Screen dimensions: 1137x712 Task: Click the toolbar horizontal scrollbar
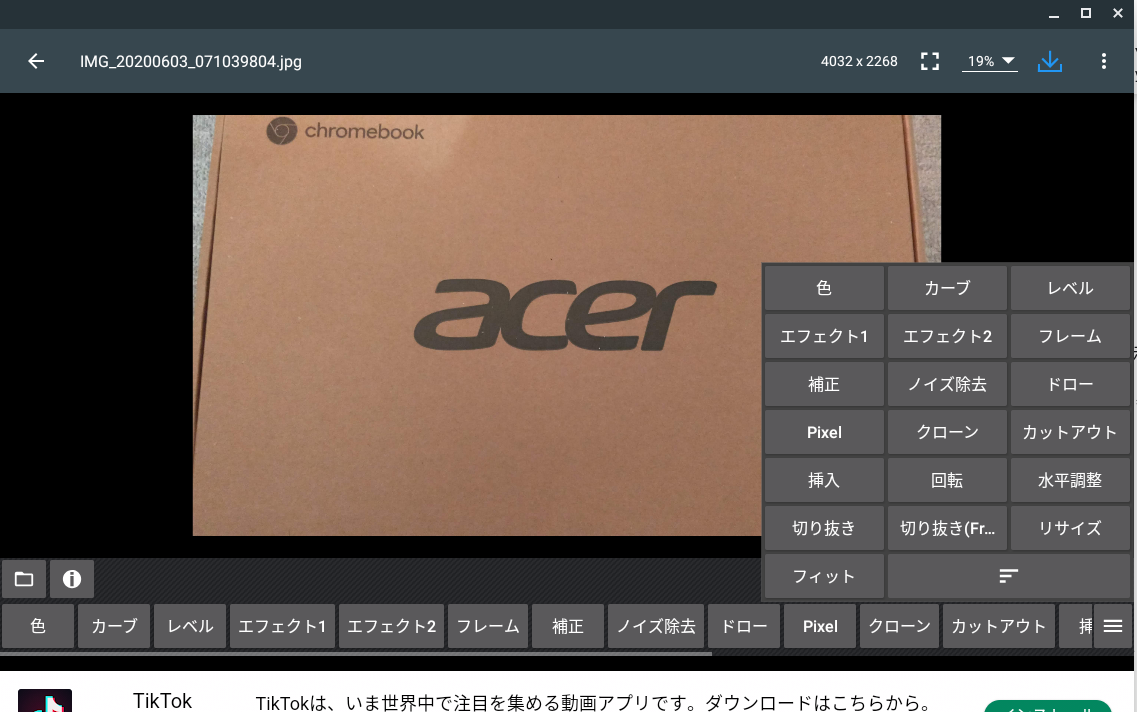pos(355,653)
